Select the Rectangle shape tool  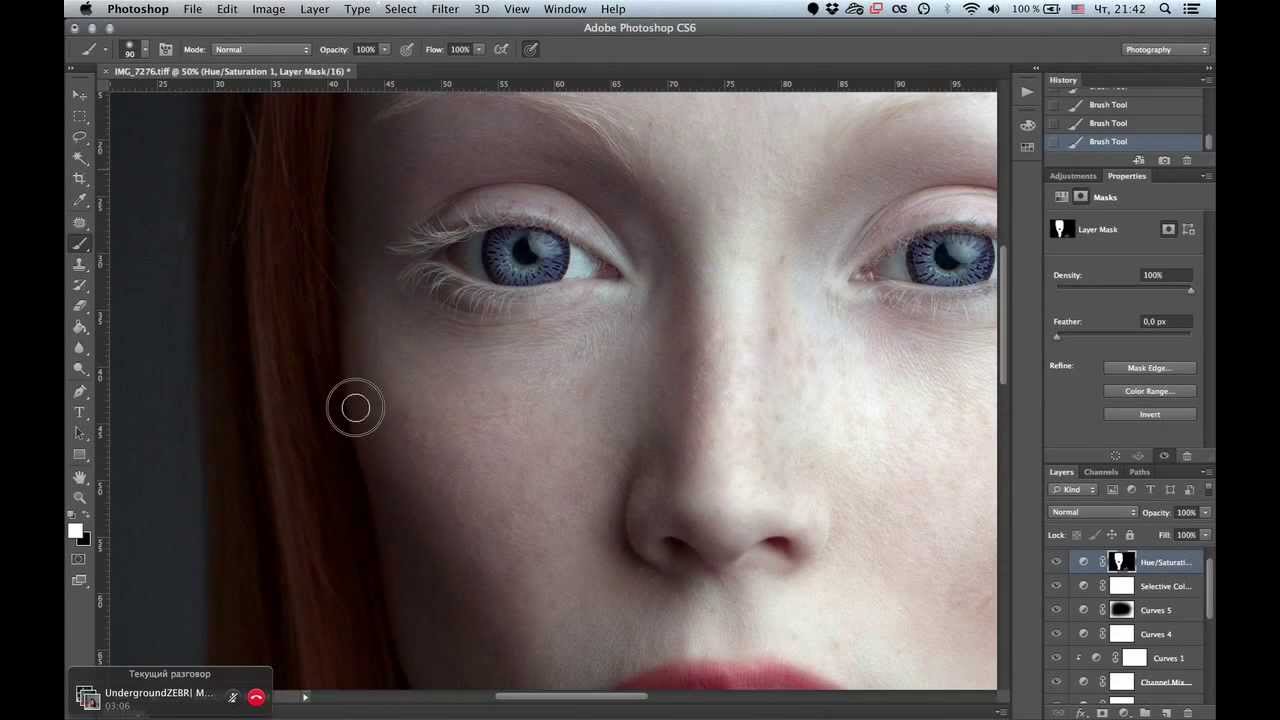pyautogui.click(x=80, y=455)
